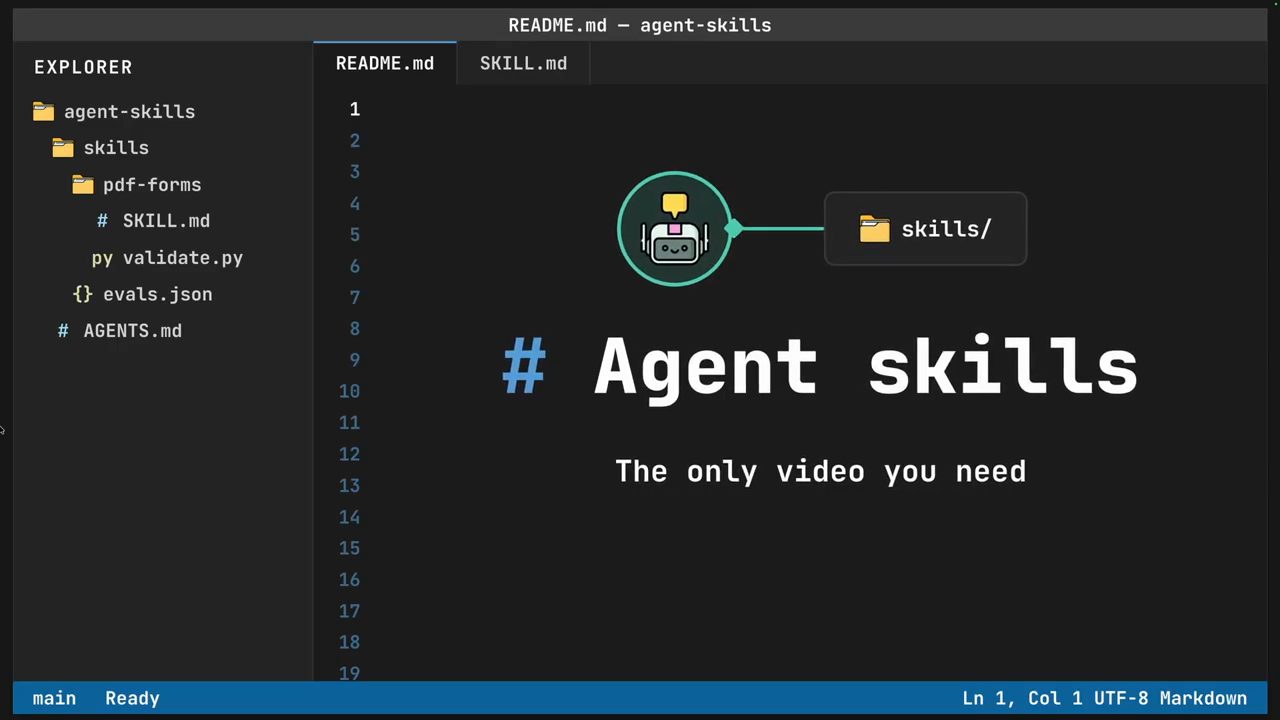1280x720 pixels.
Task: Open evals.json in the explorer
Action: pyautogui.click(x=163, y=294)
